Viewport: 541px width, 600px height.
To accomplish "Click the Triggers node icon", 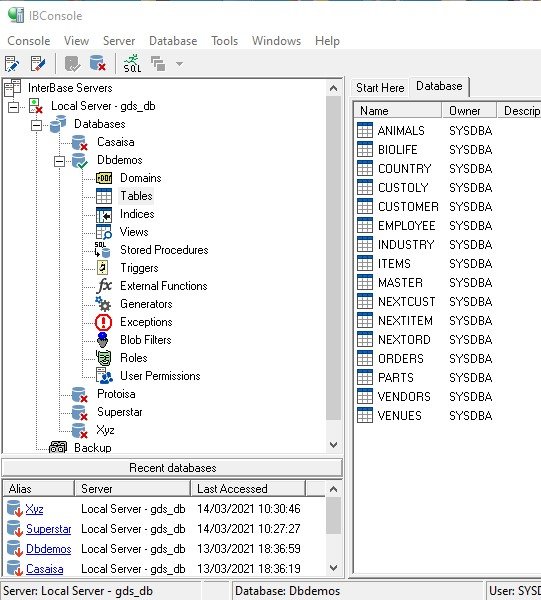I will click(x=103, y=268).
